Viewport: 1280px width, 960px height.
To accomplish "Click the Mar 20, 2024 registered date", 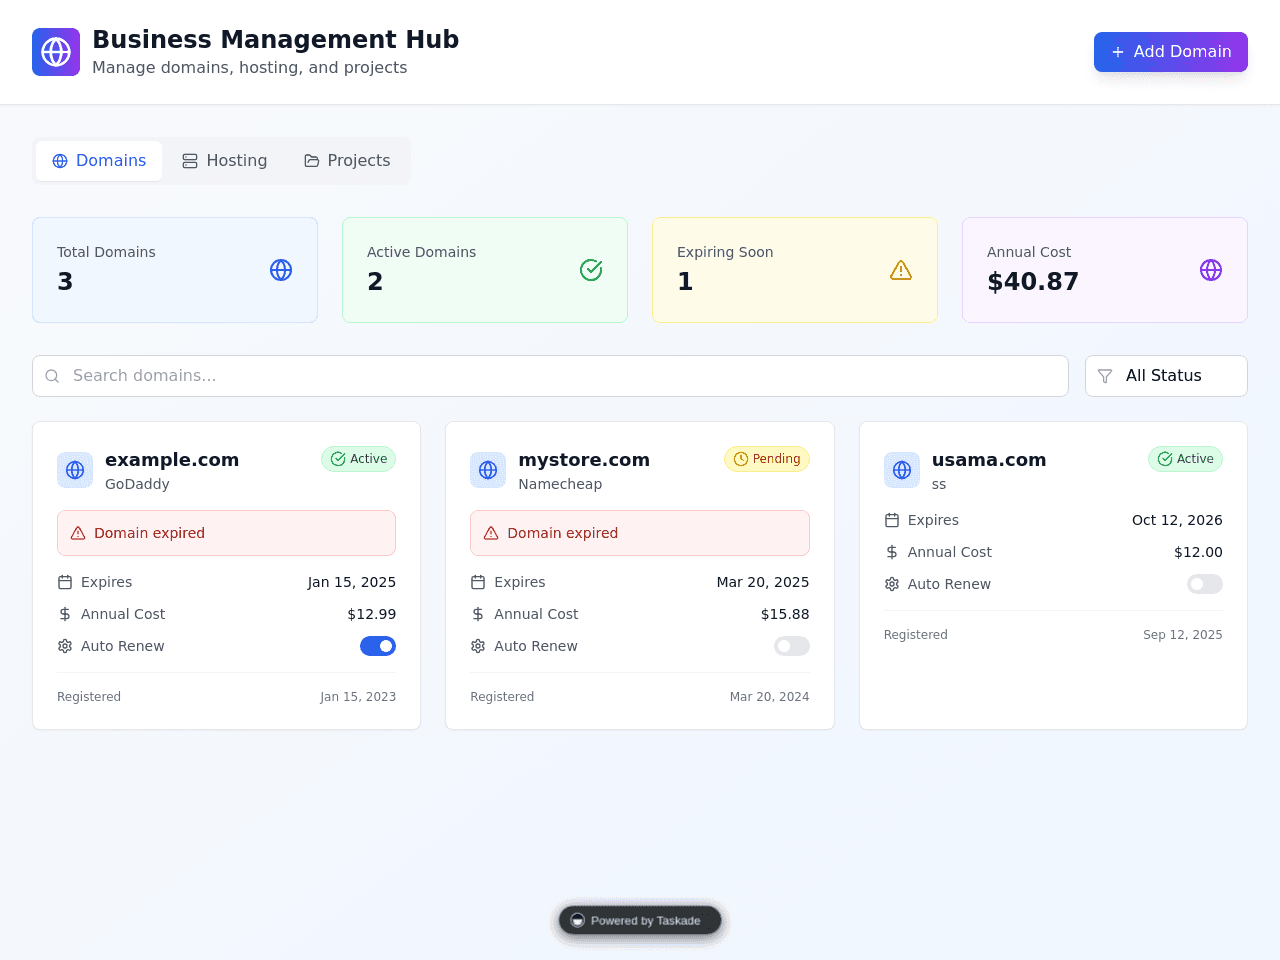I will pyautogui.click(x=769, y=697).
